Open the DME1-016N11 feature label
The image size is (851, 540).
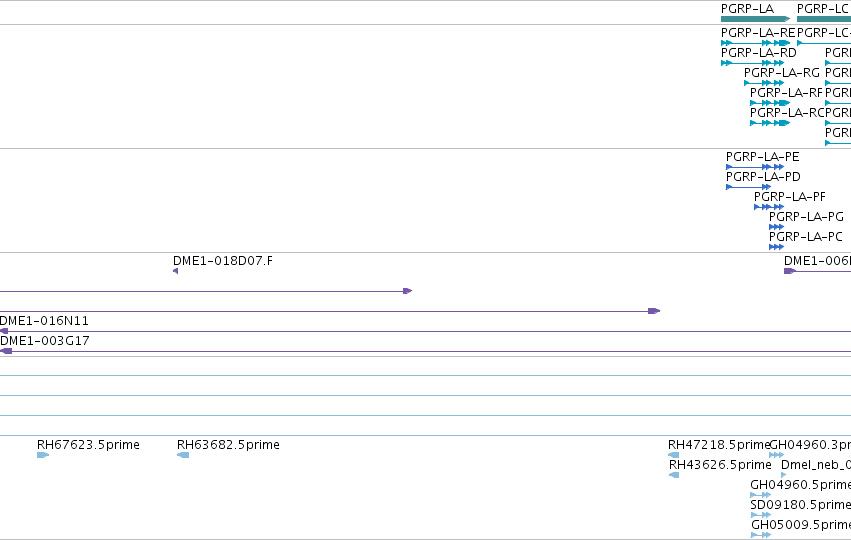[x=44, y=321]
